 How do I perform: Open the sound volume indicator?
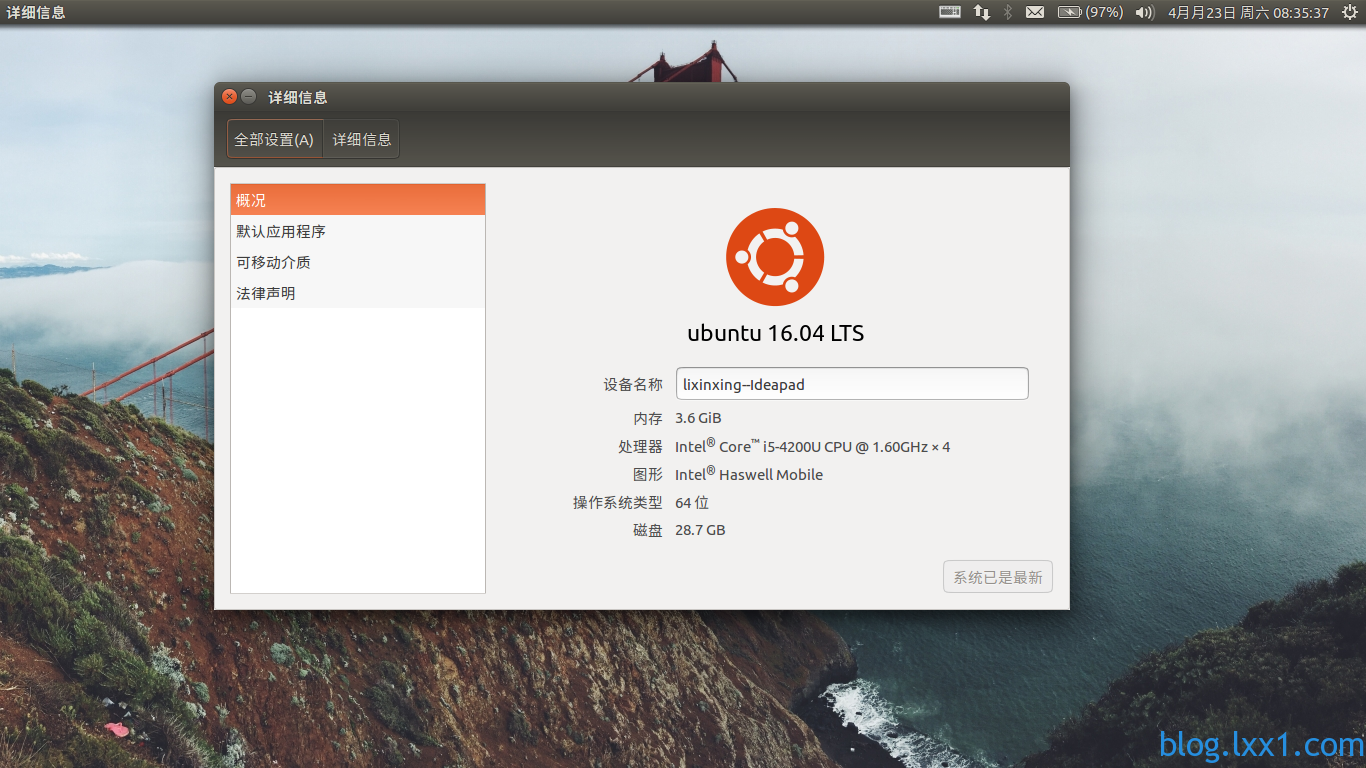point(1146,12)
